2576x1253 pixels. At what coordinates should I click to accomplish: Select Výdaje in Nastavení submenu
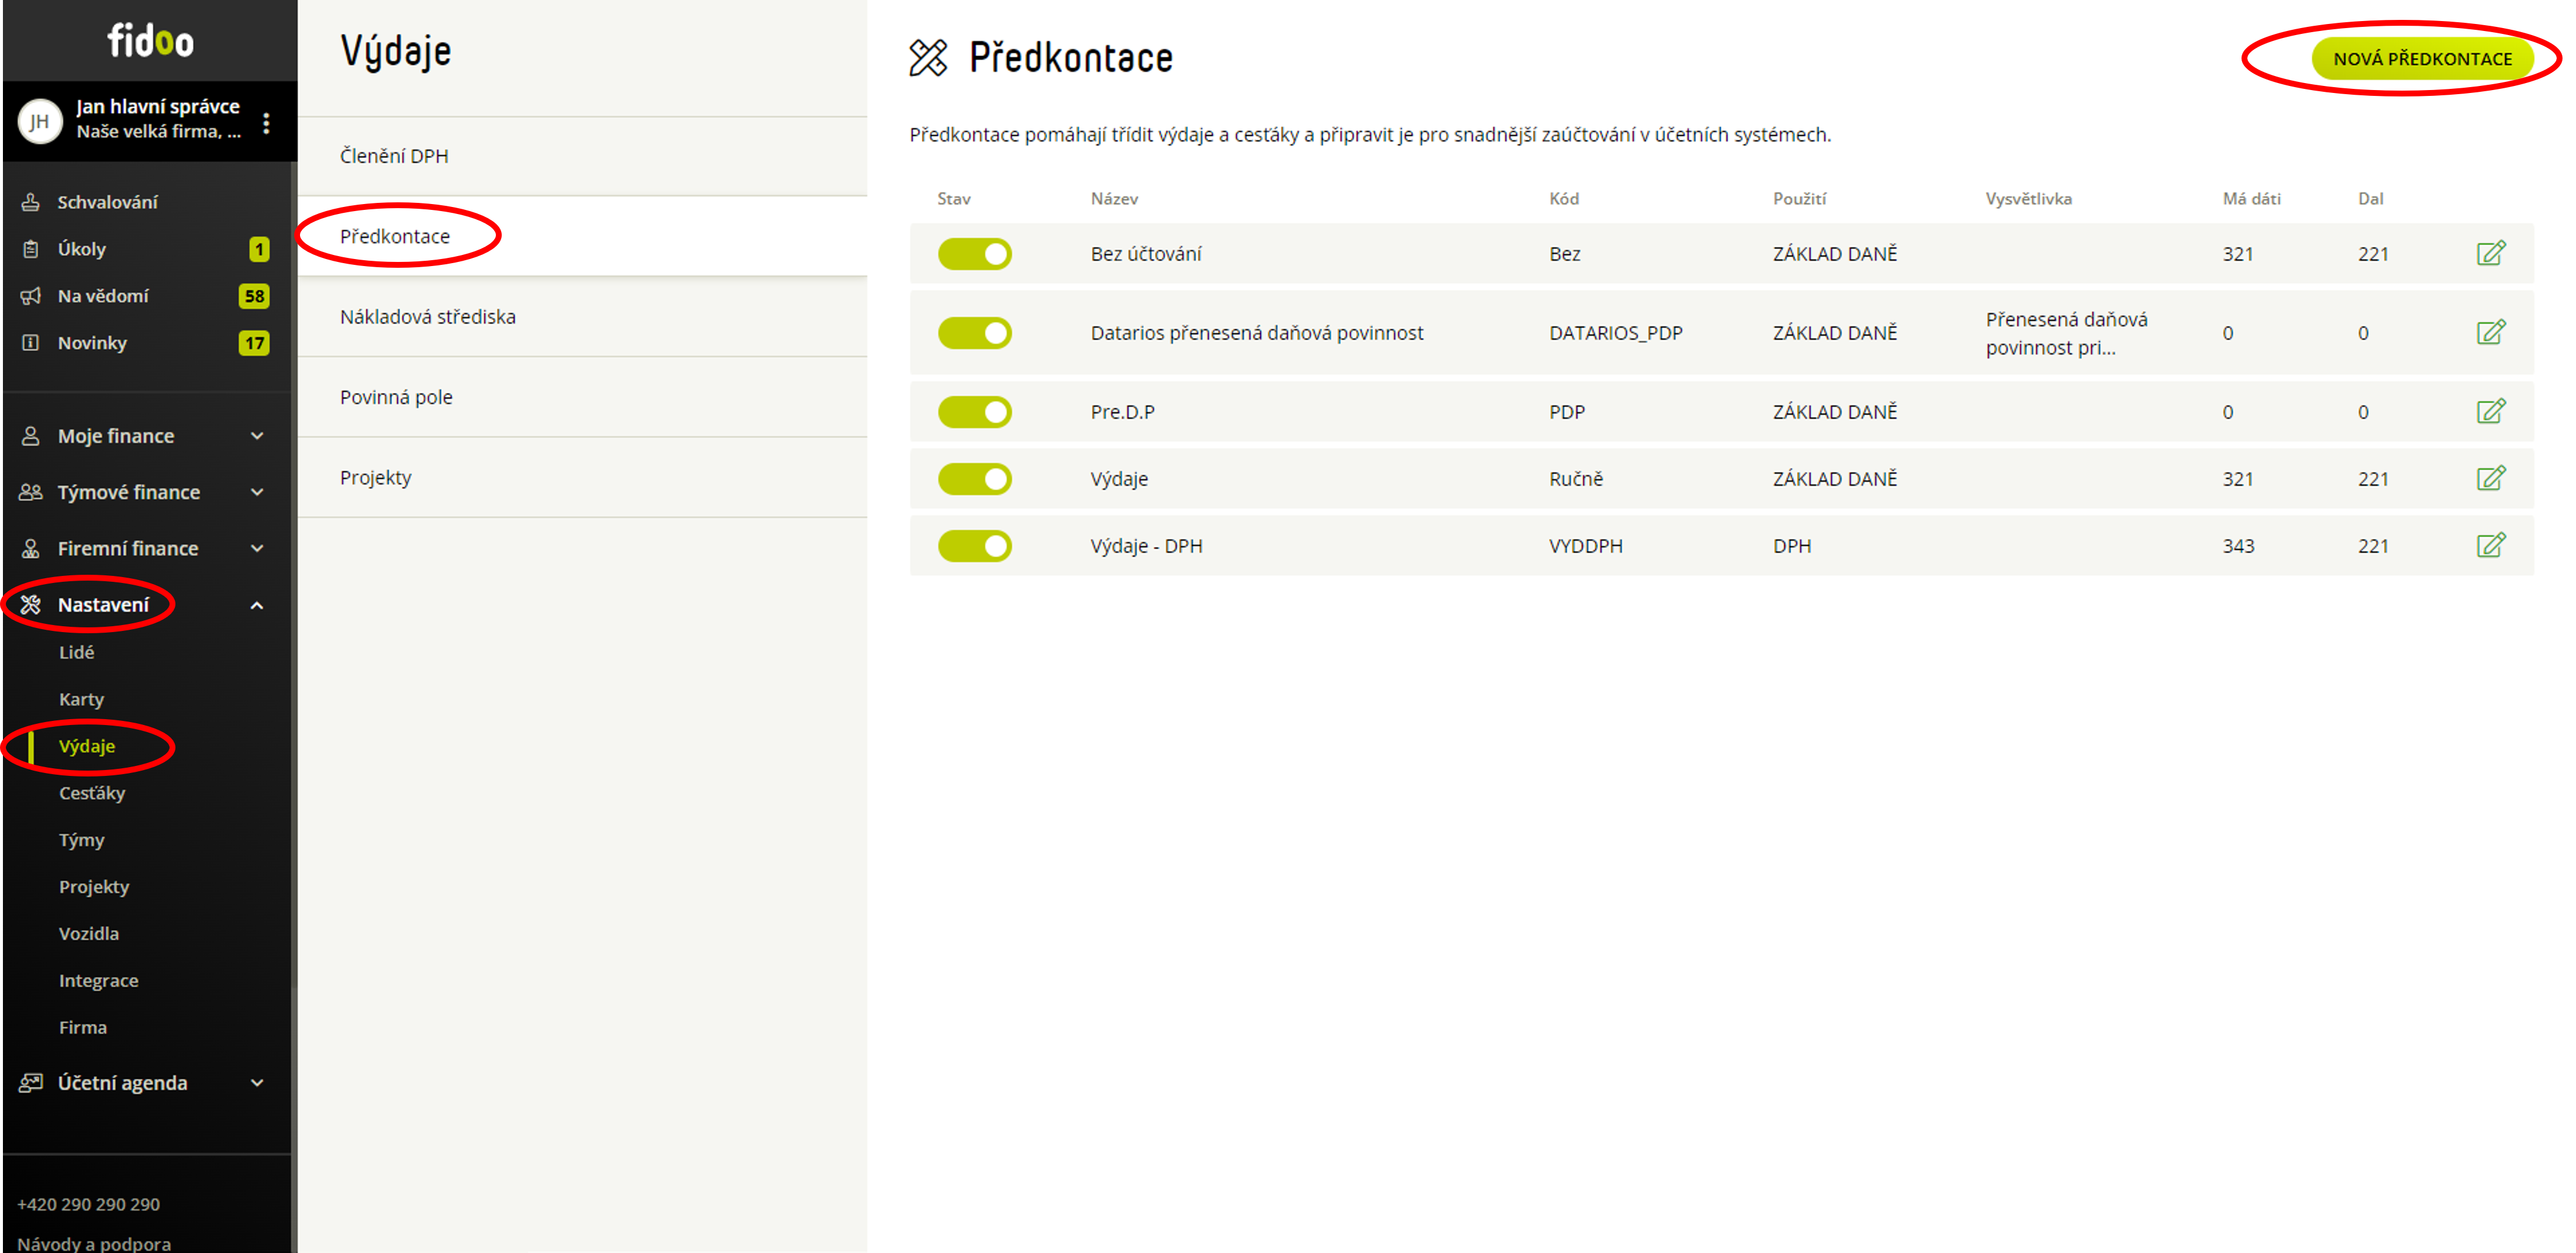87,746
